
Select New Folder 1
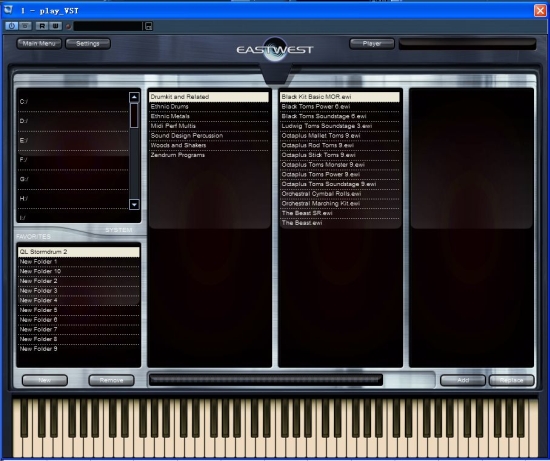pos(79,262)
